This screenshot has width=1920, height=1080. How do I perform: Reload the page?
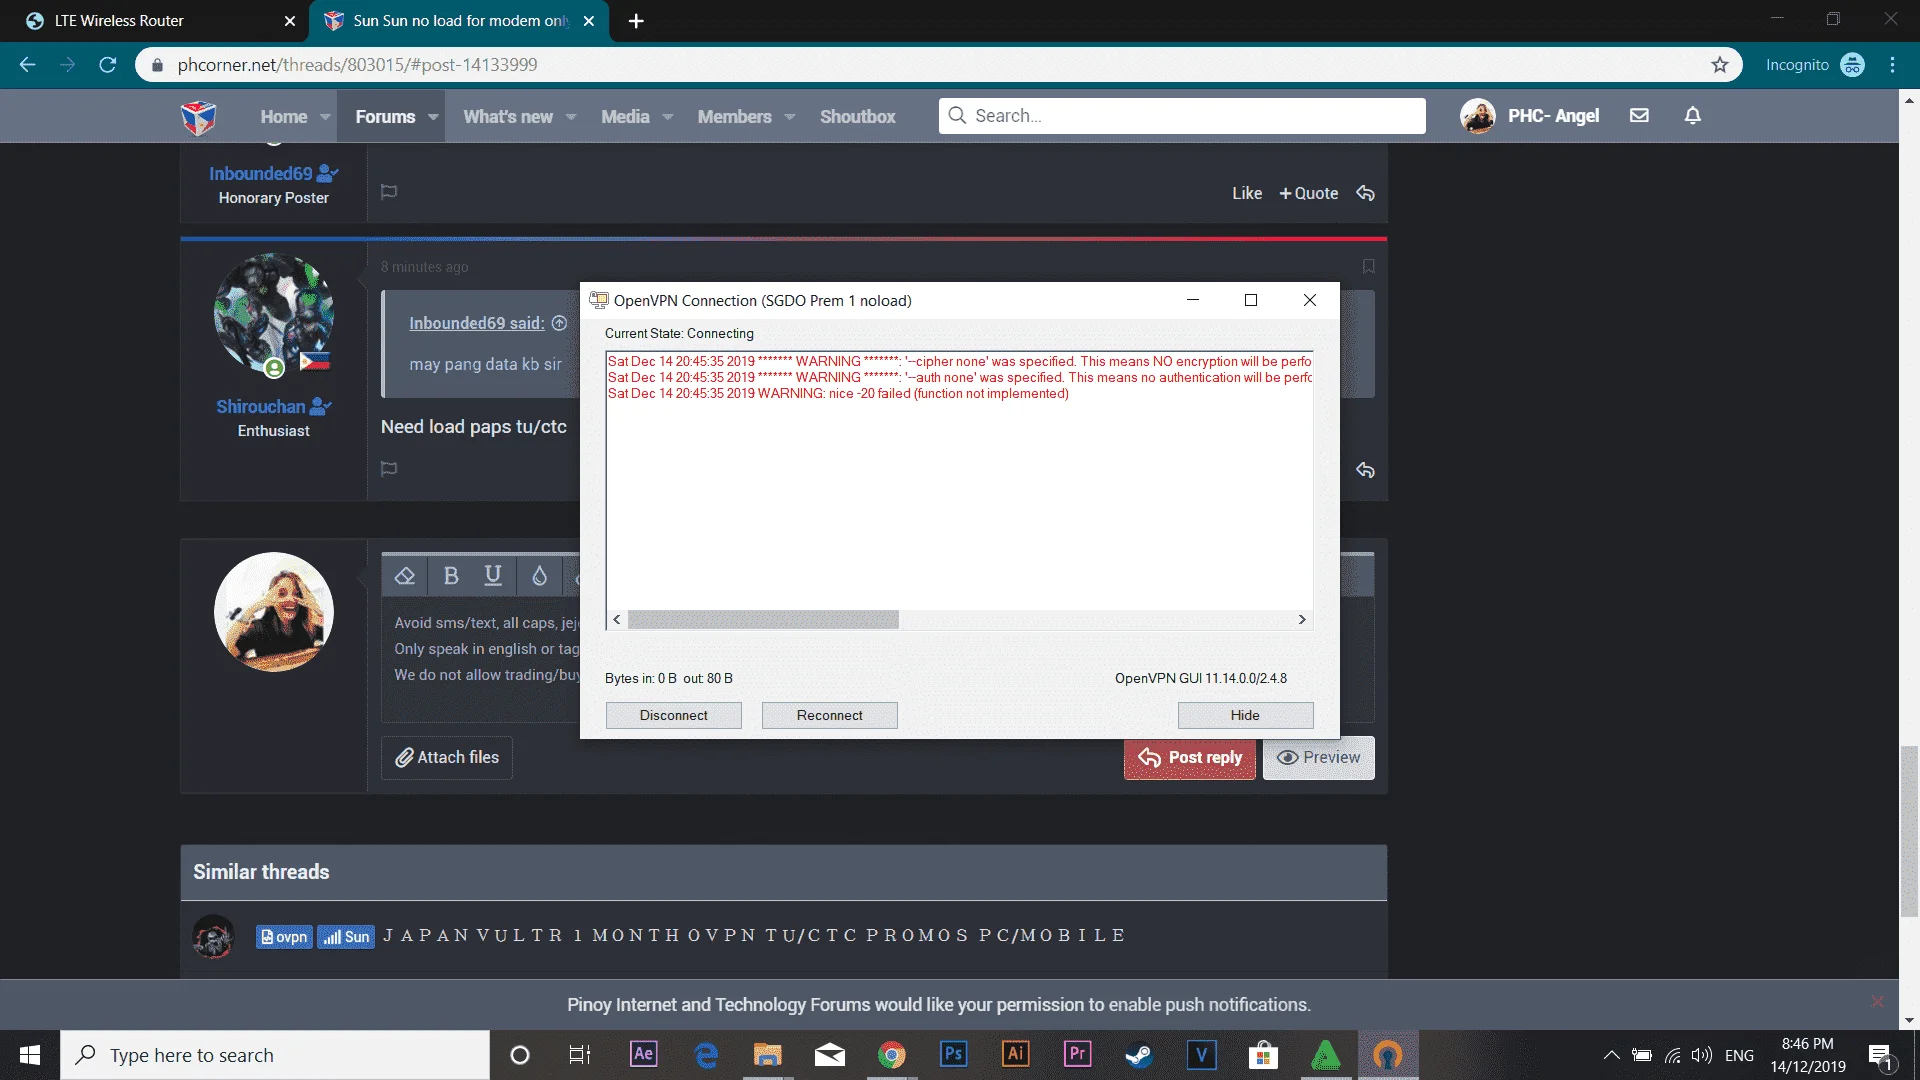108,65
